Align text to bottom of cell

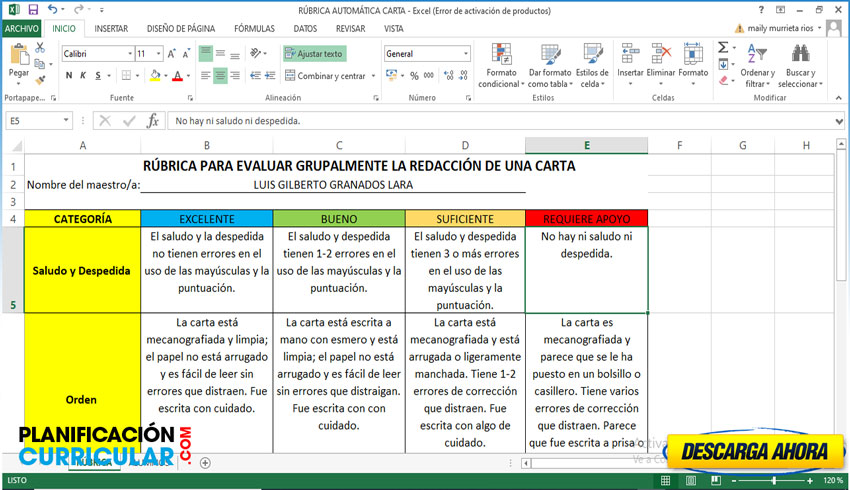pos(235,54)
